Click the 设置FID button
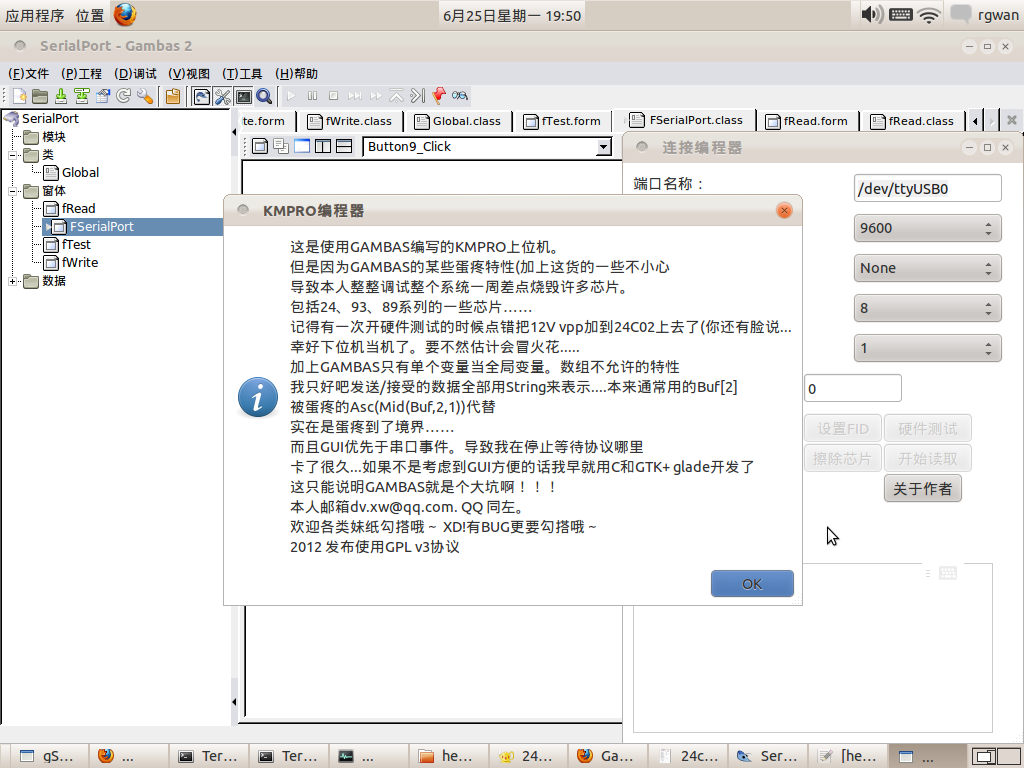The width and height of the screenshot is (1024, 768). 843,429
